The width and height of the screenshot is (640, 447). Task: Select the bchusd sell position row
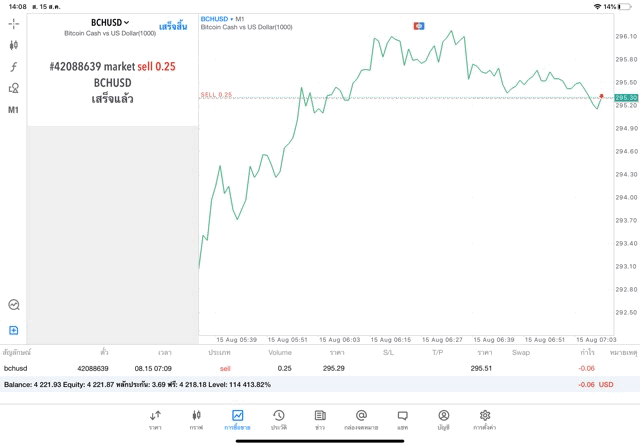pyautogui.click(x=300, y=368)
